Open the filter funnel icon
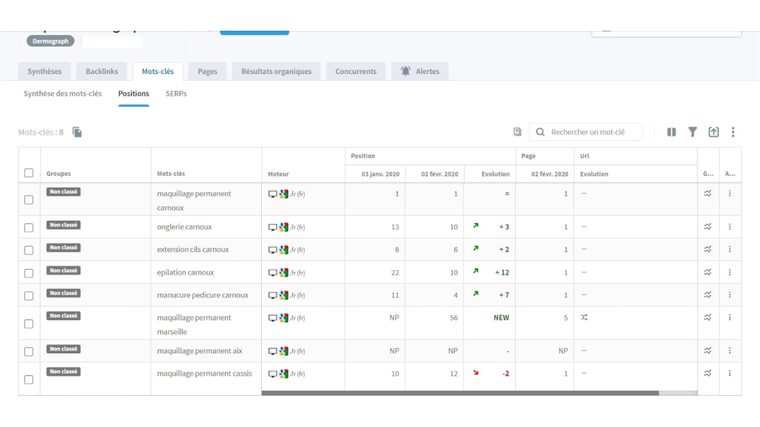Screen dimensions: 760x427 tap(693, 132)
